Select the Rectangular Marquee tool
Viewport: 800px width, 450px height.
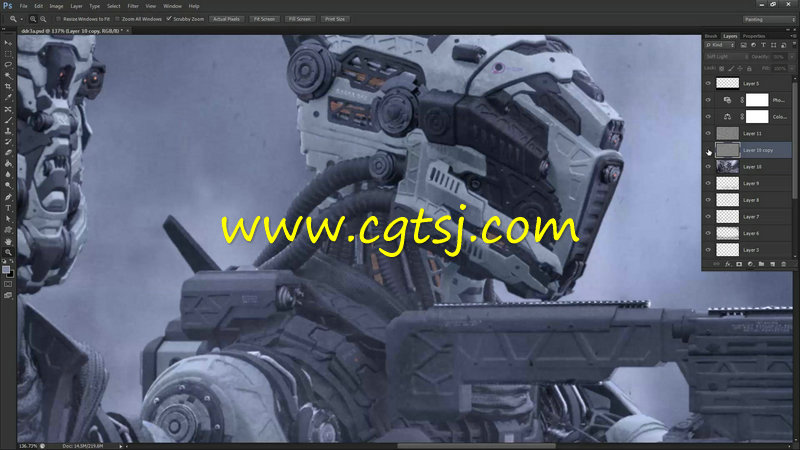[8, 54]
